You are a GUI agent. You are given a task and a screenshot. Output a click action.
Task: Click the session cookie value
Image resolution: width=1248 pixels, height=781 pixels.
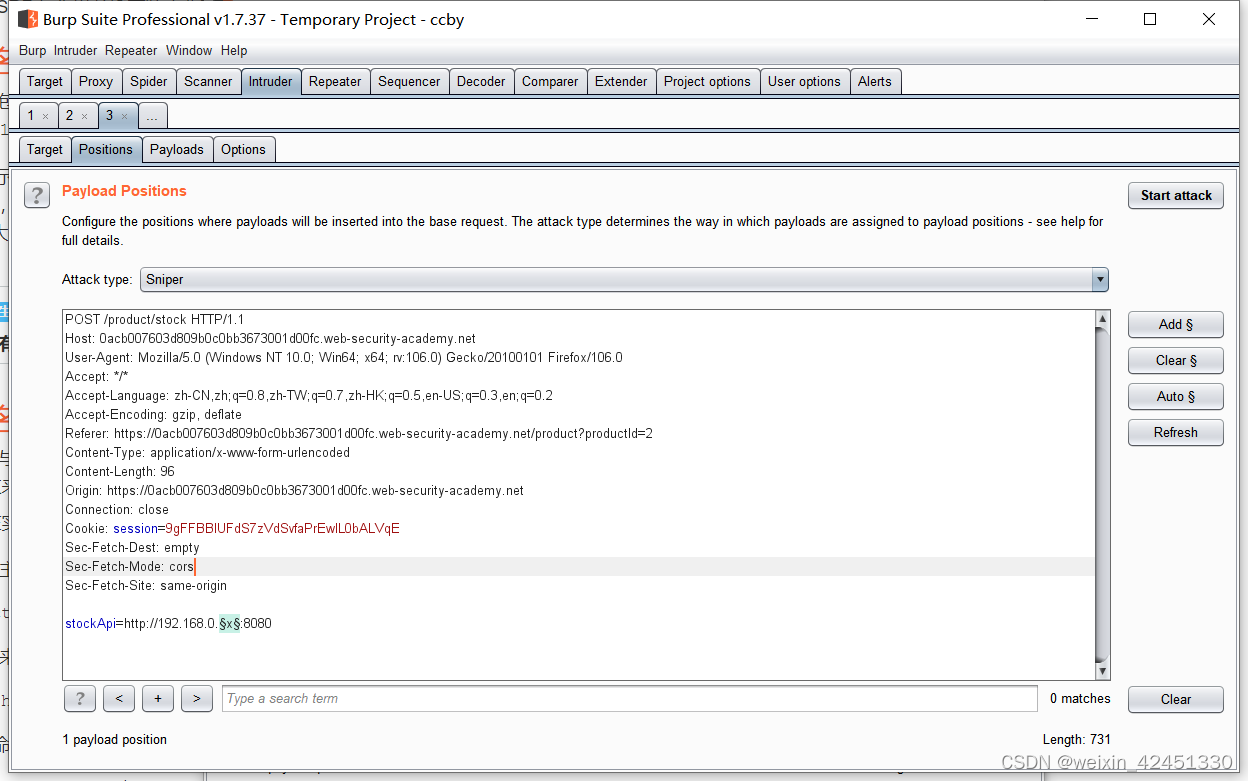(x=282, y=529)
